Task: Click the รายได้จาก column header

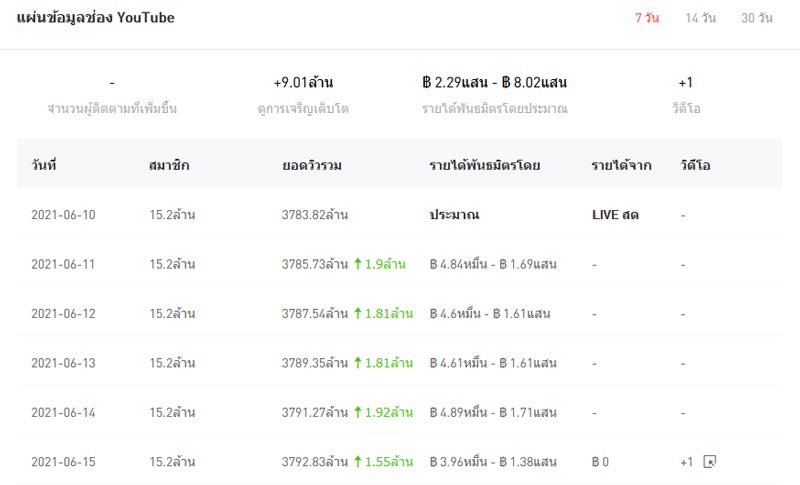Action: coord(621,165)
